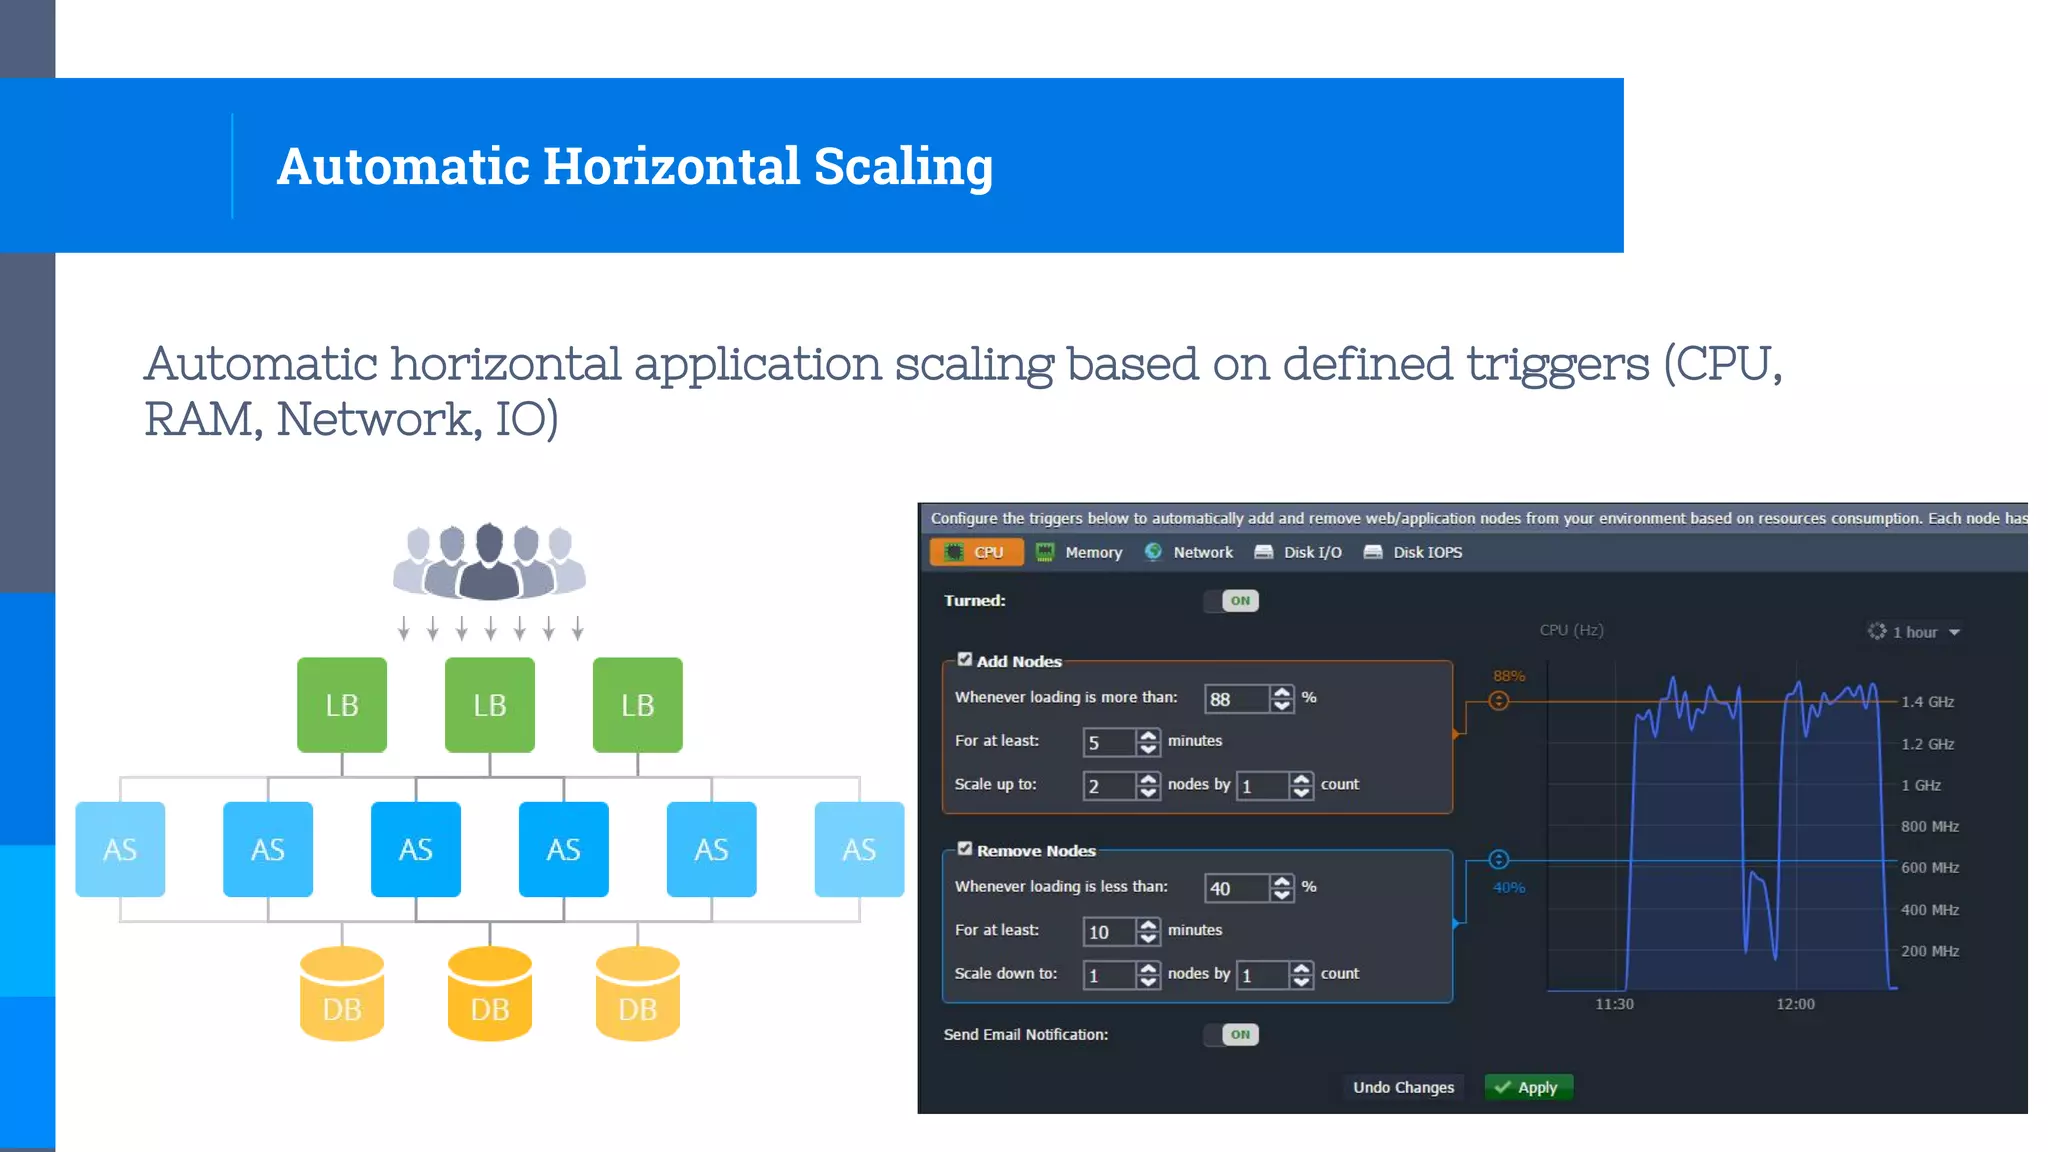The height and width of the screenshot is (1152, 2048).
Task: Click the Add Nodes minutes field showing 5
Action: point(1109,742)
